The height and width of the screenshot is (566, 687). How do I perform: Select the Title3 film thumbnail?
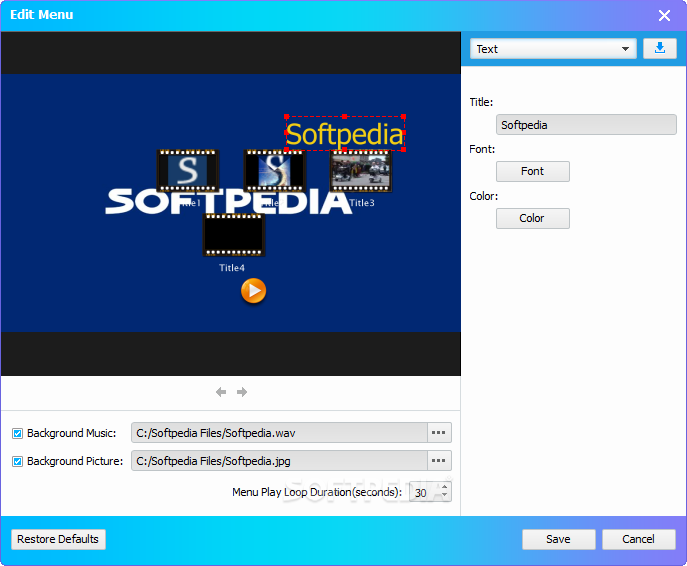[x=361, y=171]
